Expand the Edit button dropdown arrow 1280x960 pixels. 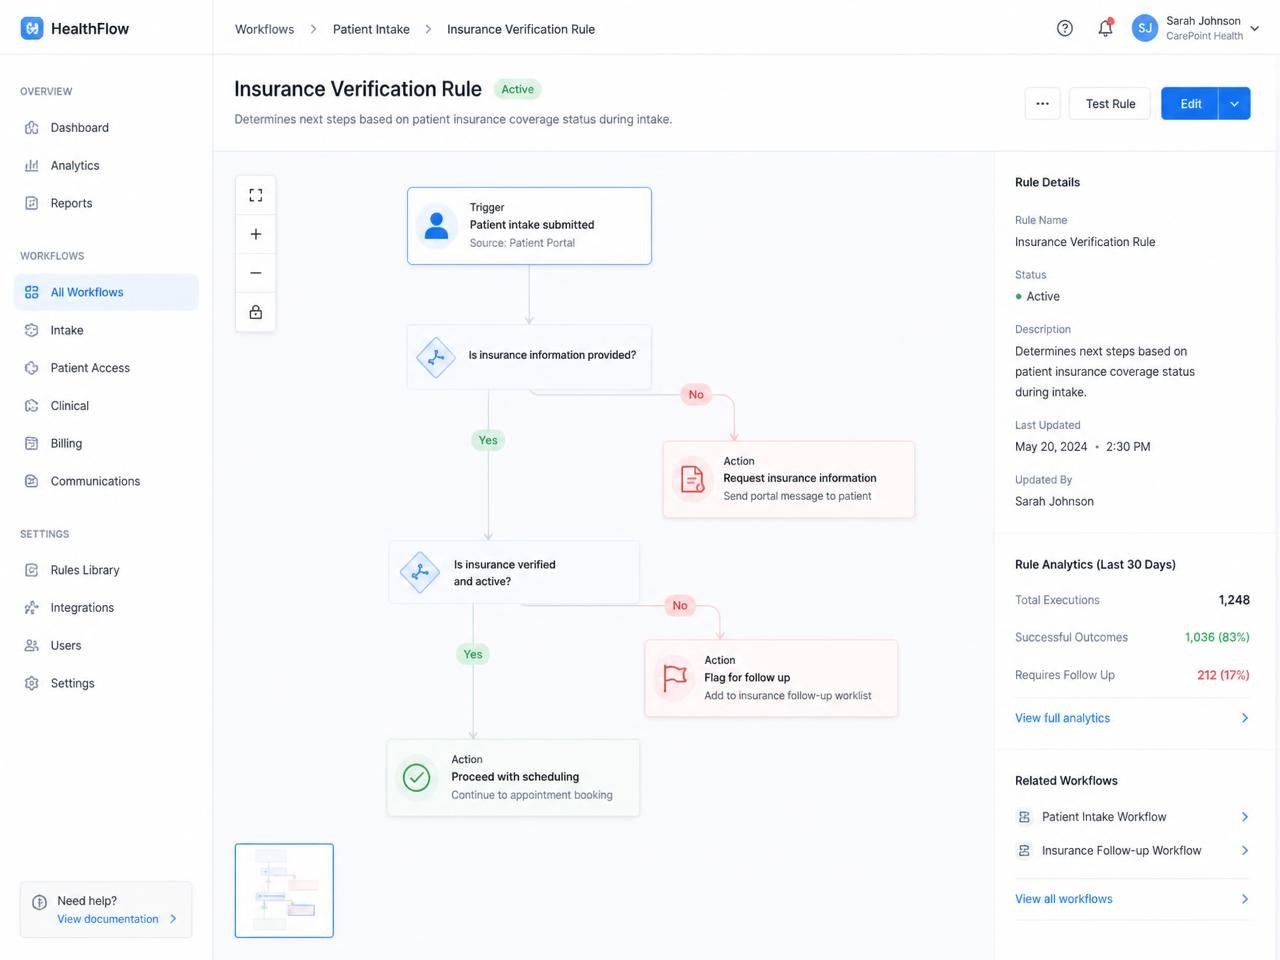pyautogui.click(x=1234, y=104)
